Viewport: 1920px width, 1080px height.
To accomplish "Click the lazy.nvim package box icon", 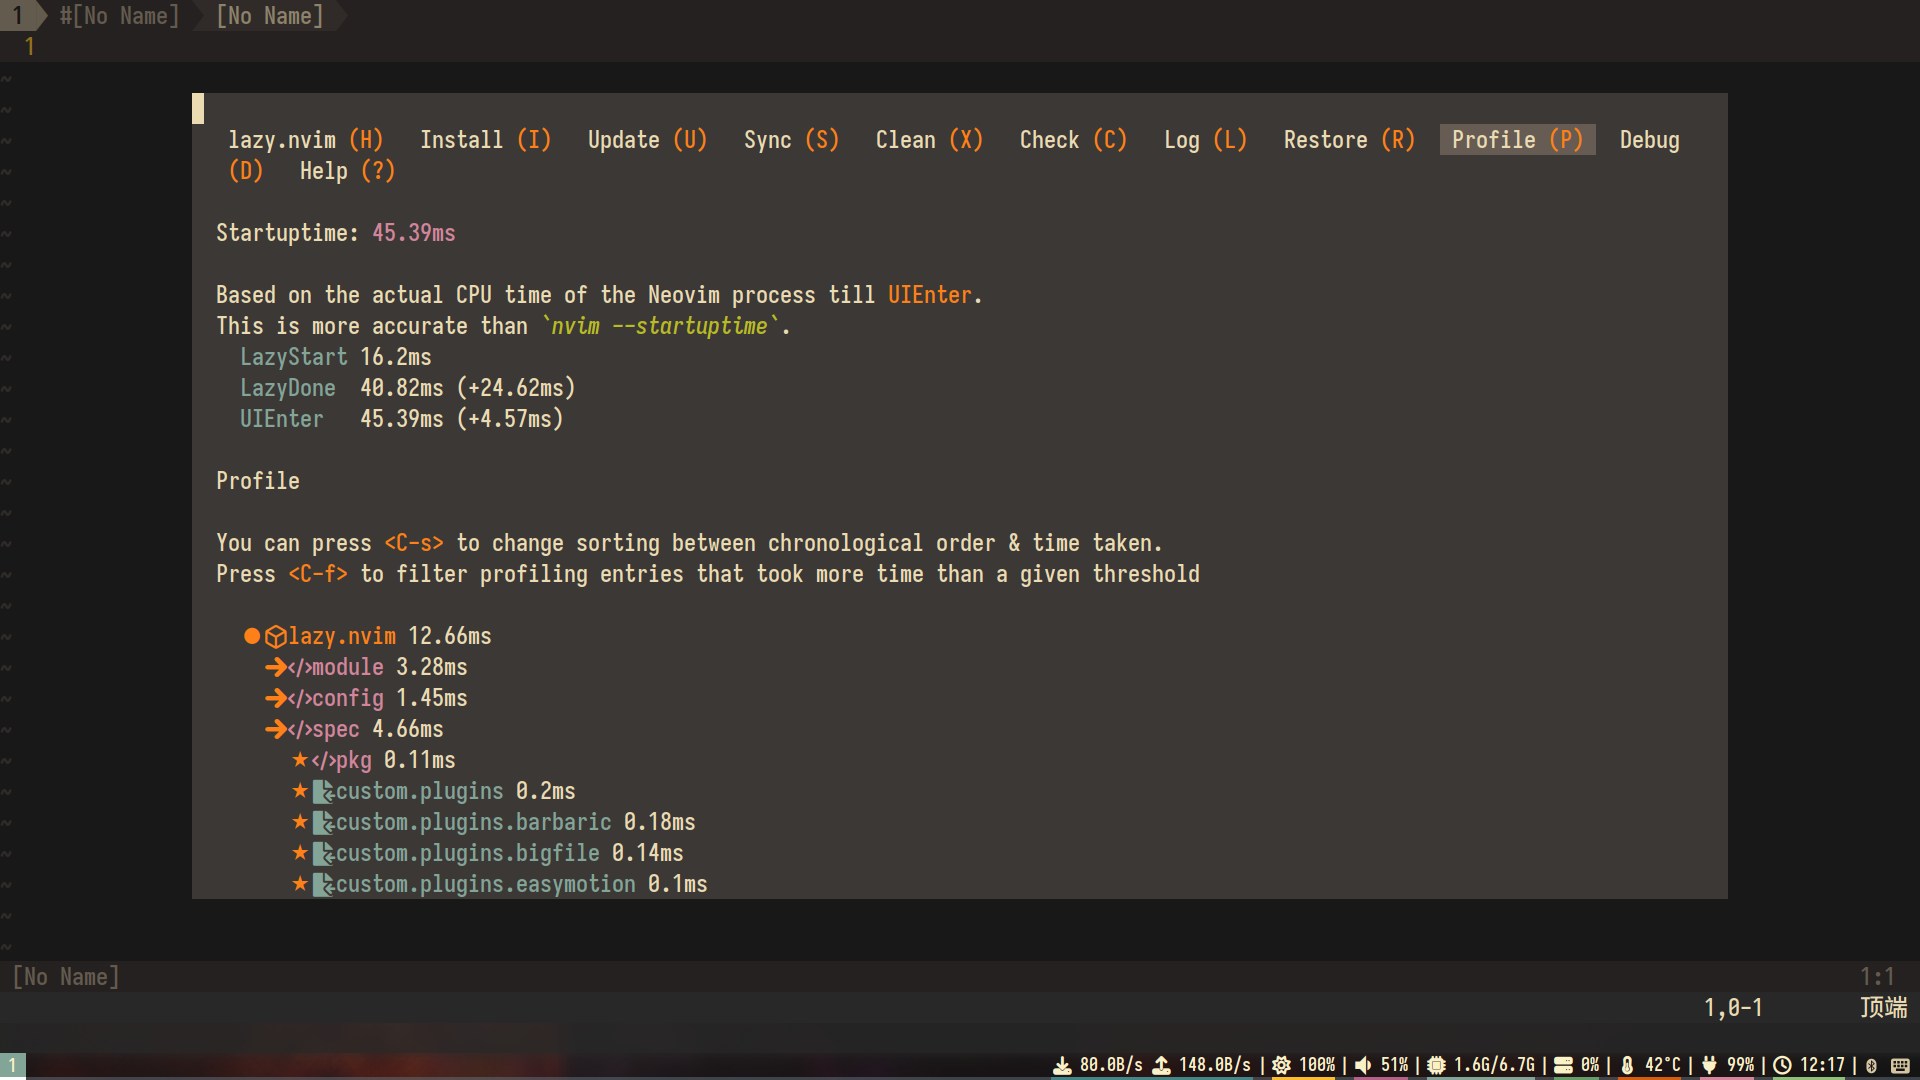I will tap(276, 636).
